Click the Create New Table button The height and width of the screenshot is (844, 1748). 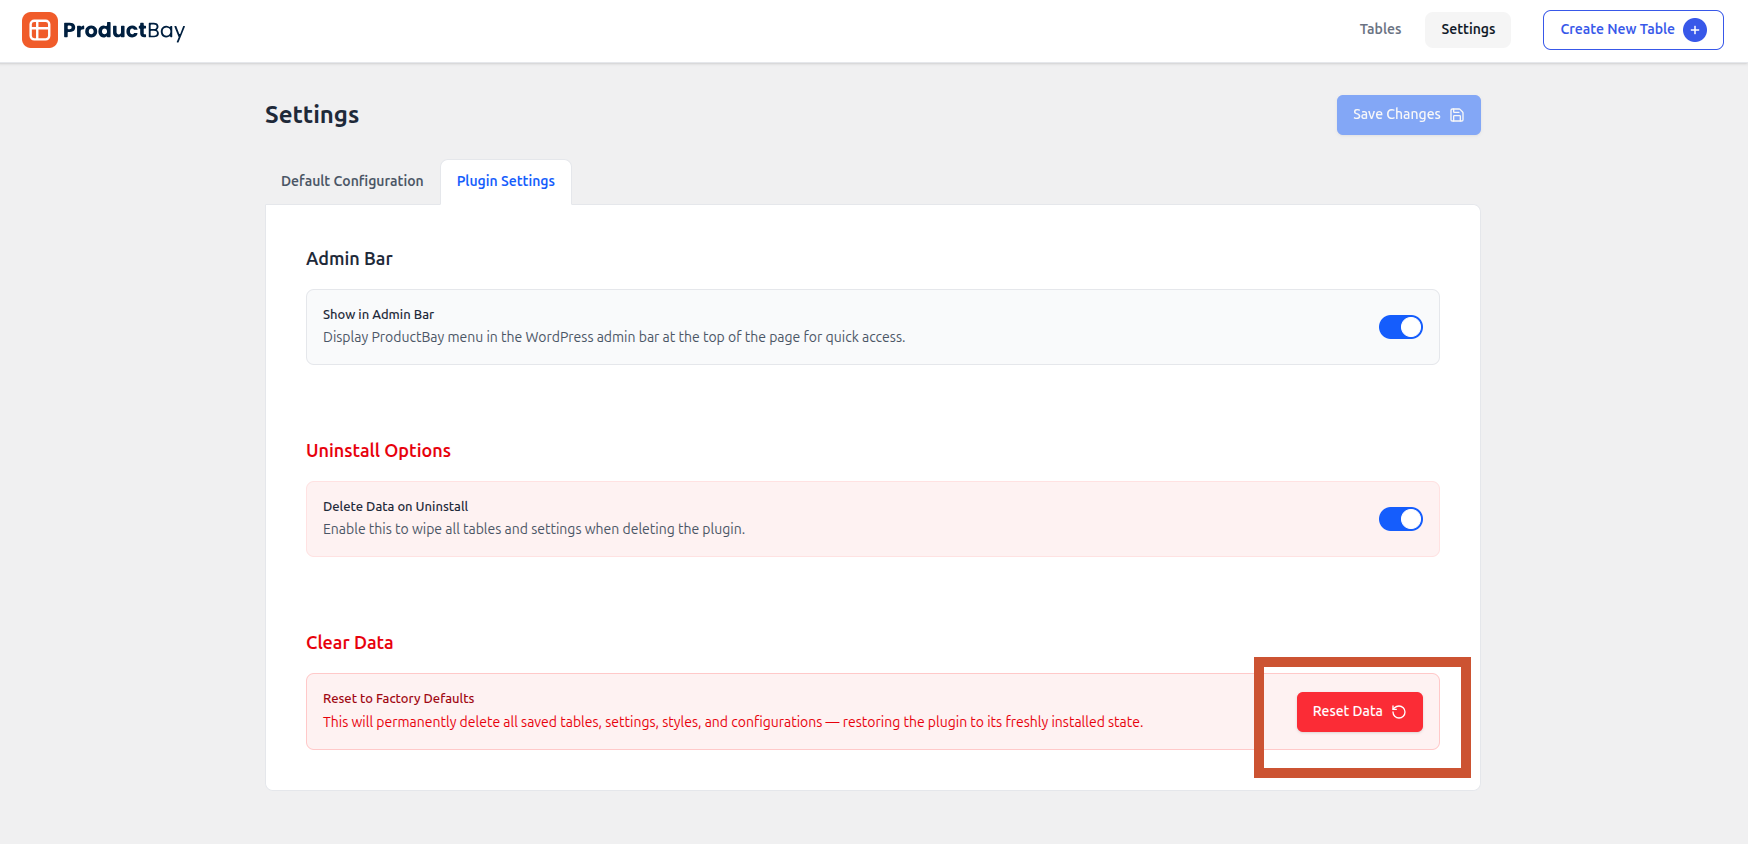point(1617,29)
